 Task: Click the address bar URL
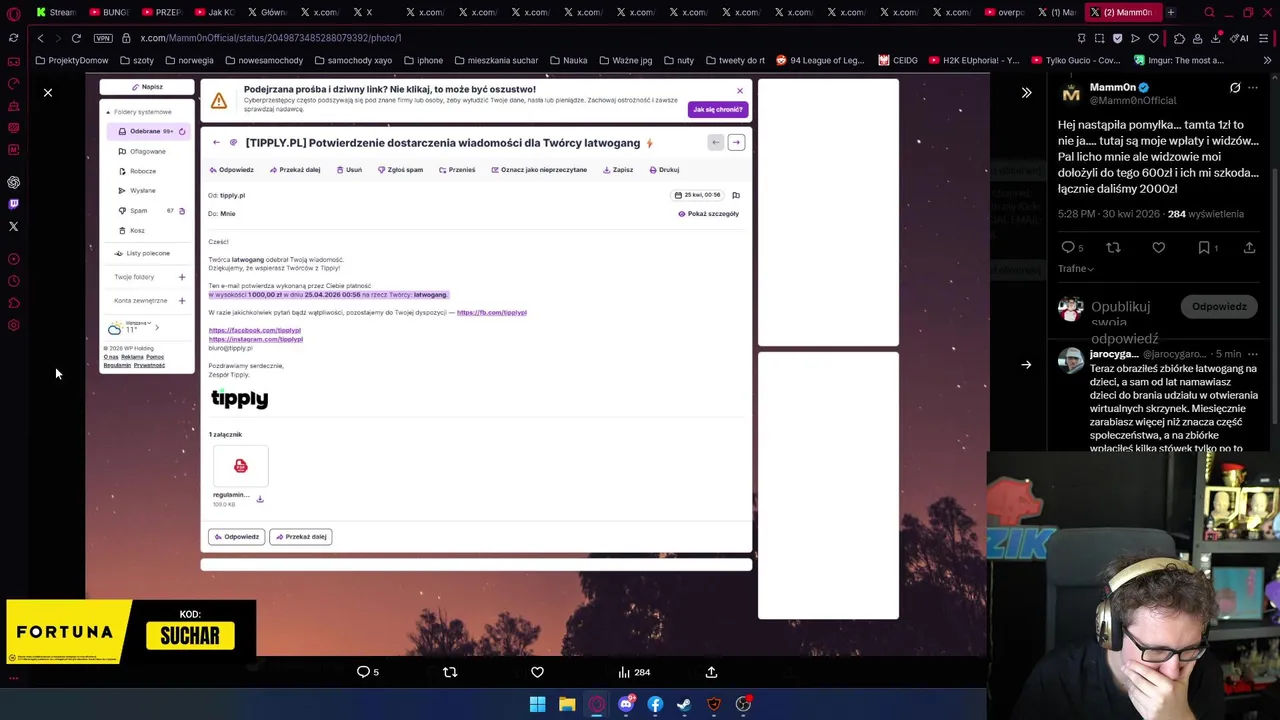[x=270, y=38]
